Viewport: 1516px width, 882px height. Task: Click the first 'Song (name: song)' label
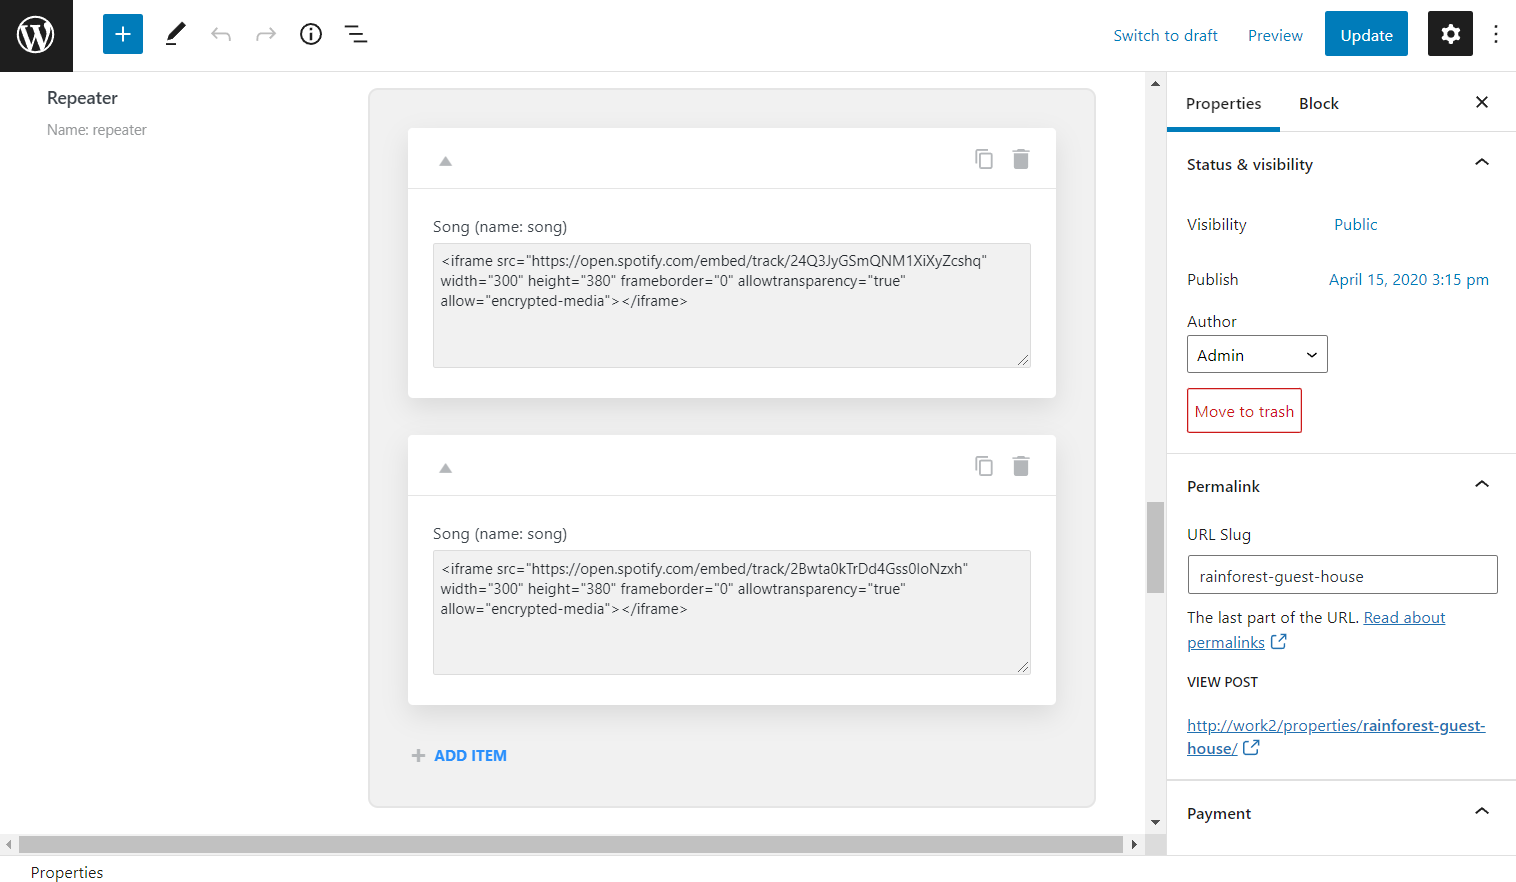click(500, 227)
